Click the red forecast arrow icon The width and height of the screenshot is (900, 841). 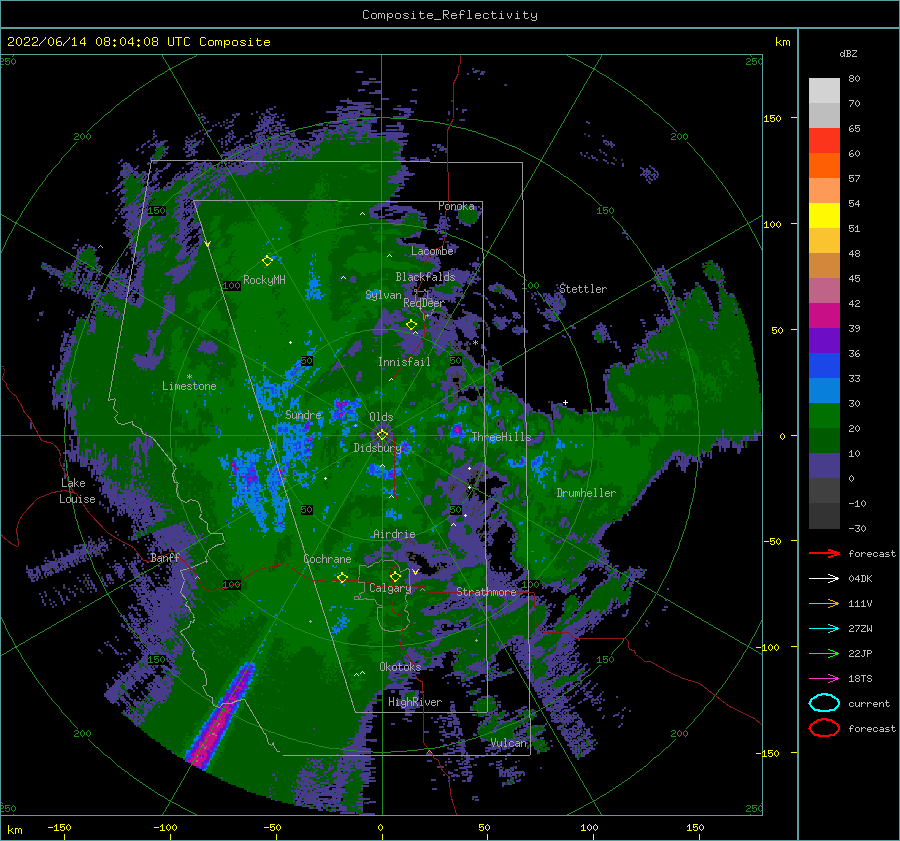coord(824,553)
